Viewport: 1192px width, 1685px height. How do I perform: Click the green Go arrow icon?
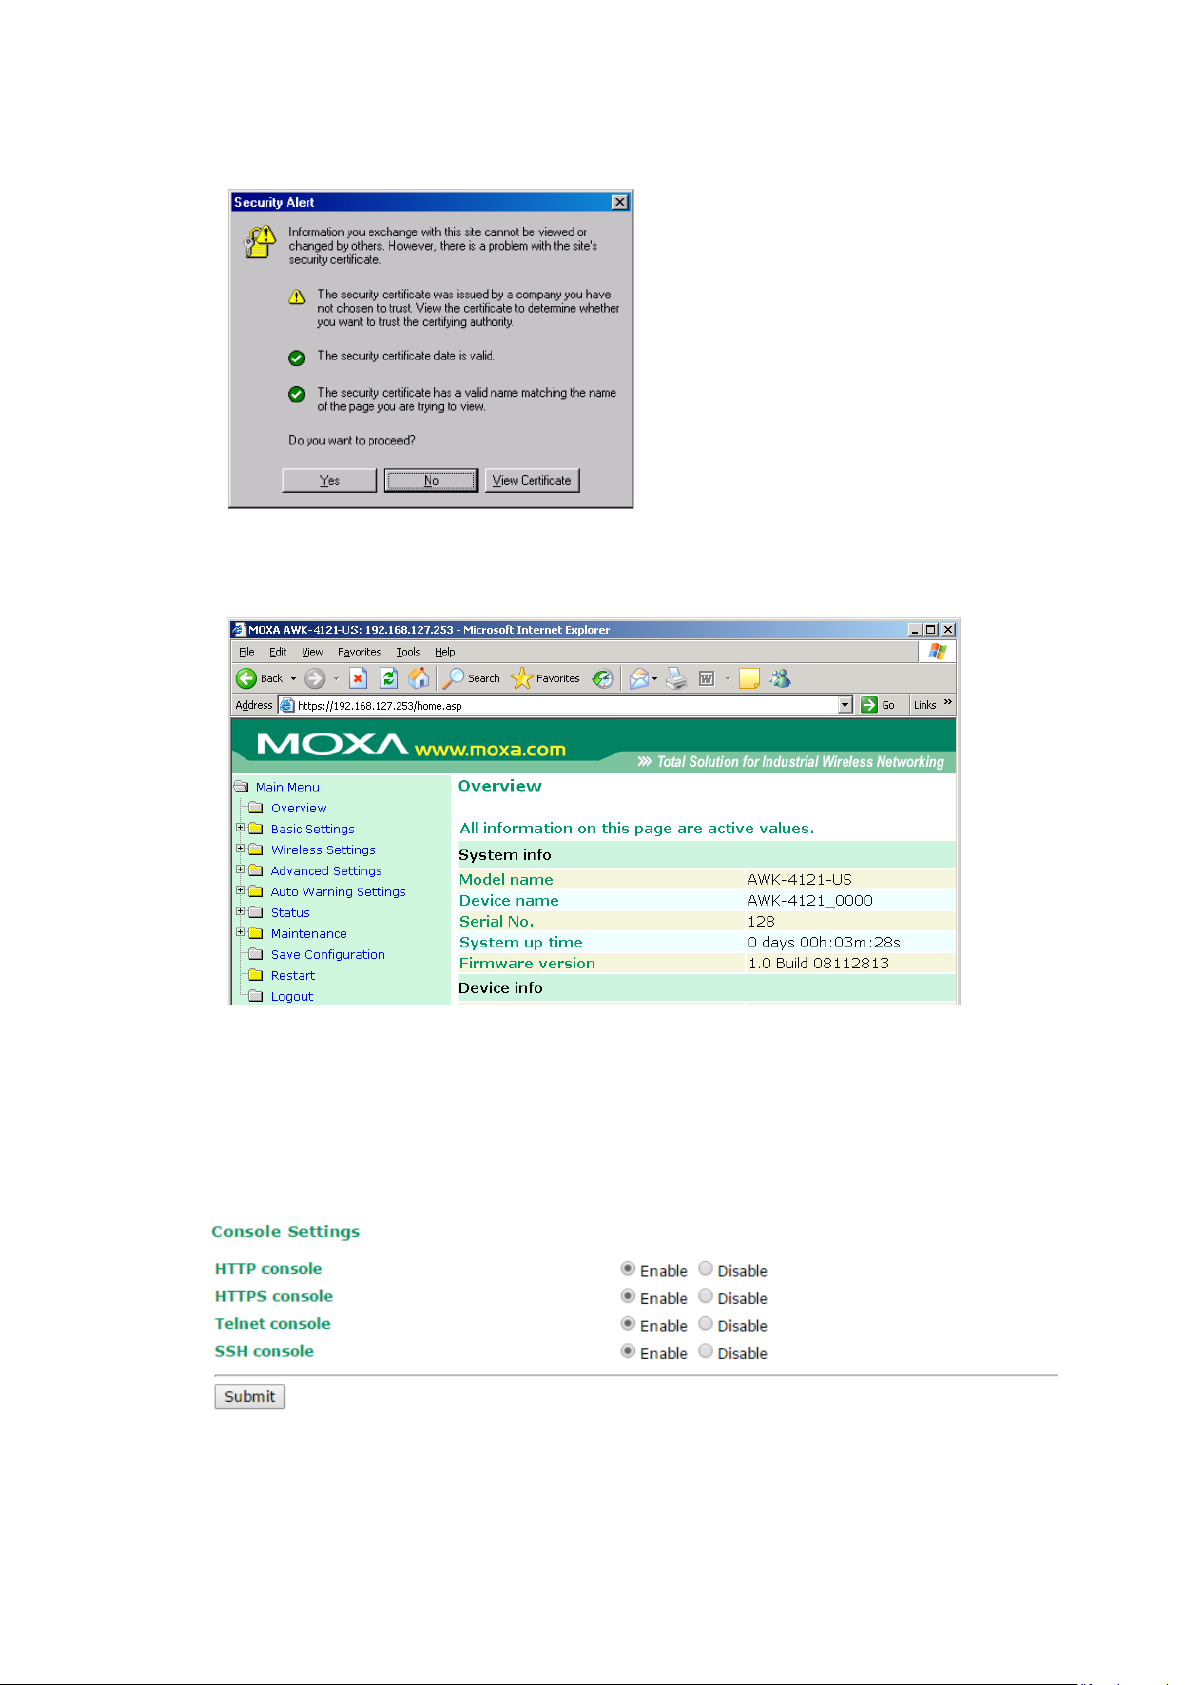point(870,705)
